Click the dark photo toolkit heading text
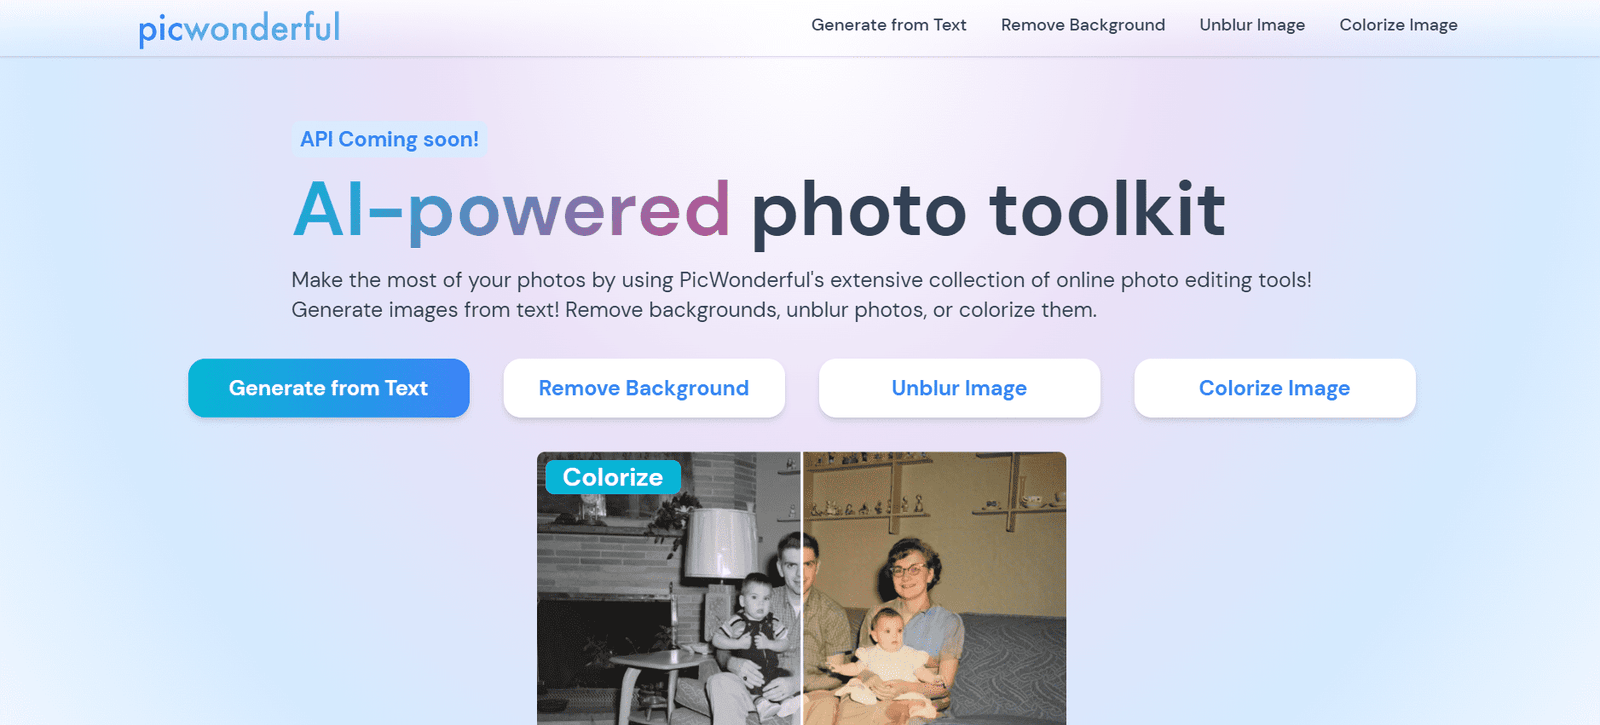The width and height of the screenshot is (1600, 725). pos(988,210)
